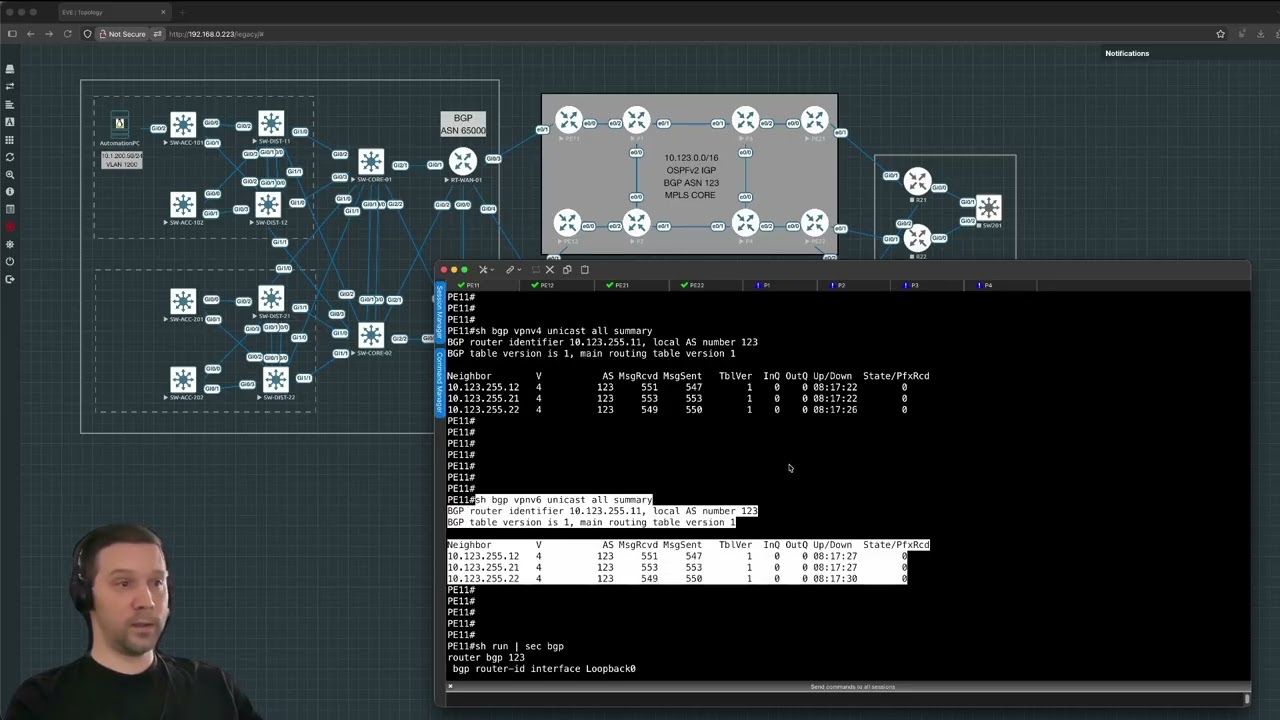Clear the send commands bar X
The width and height of the screenshot is (1280, 720).
point(450,686)
